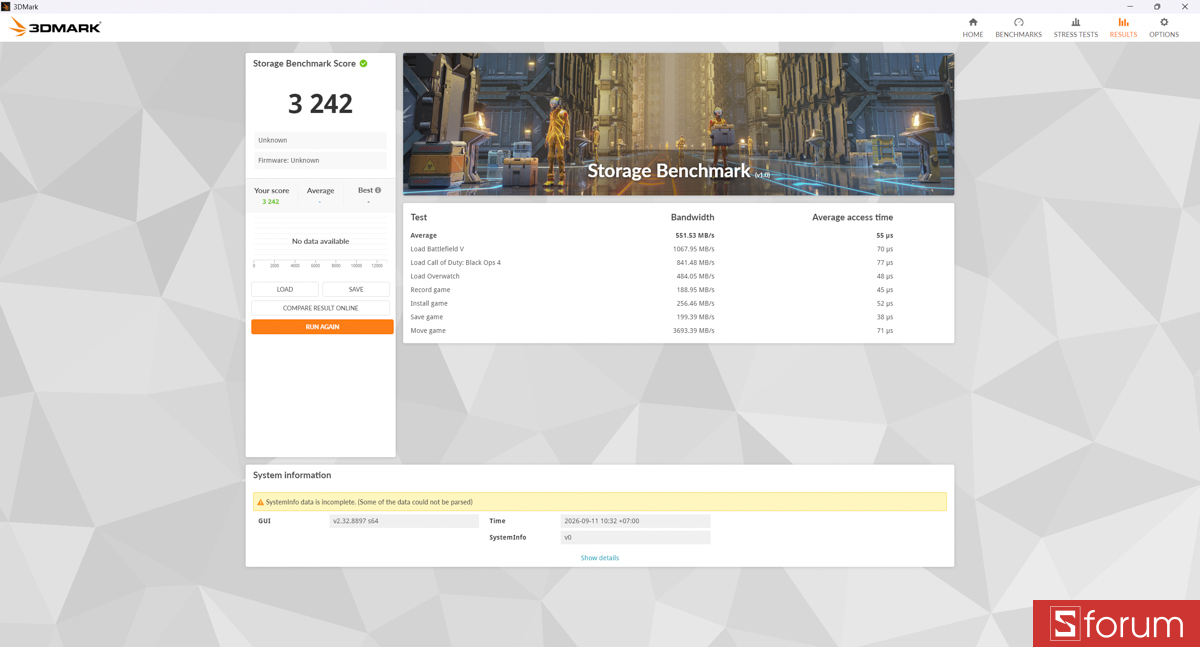Click the Storage Benchmark banner image

click(x=678, y=124)
